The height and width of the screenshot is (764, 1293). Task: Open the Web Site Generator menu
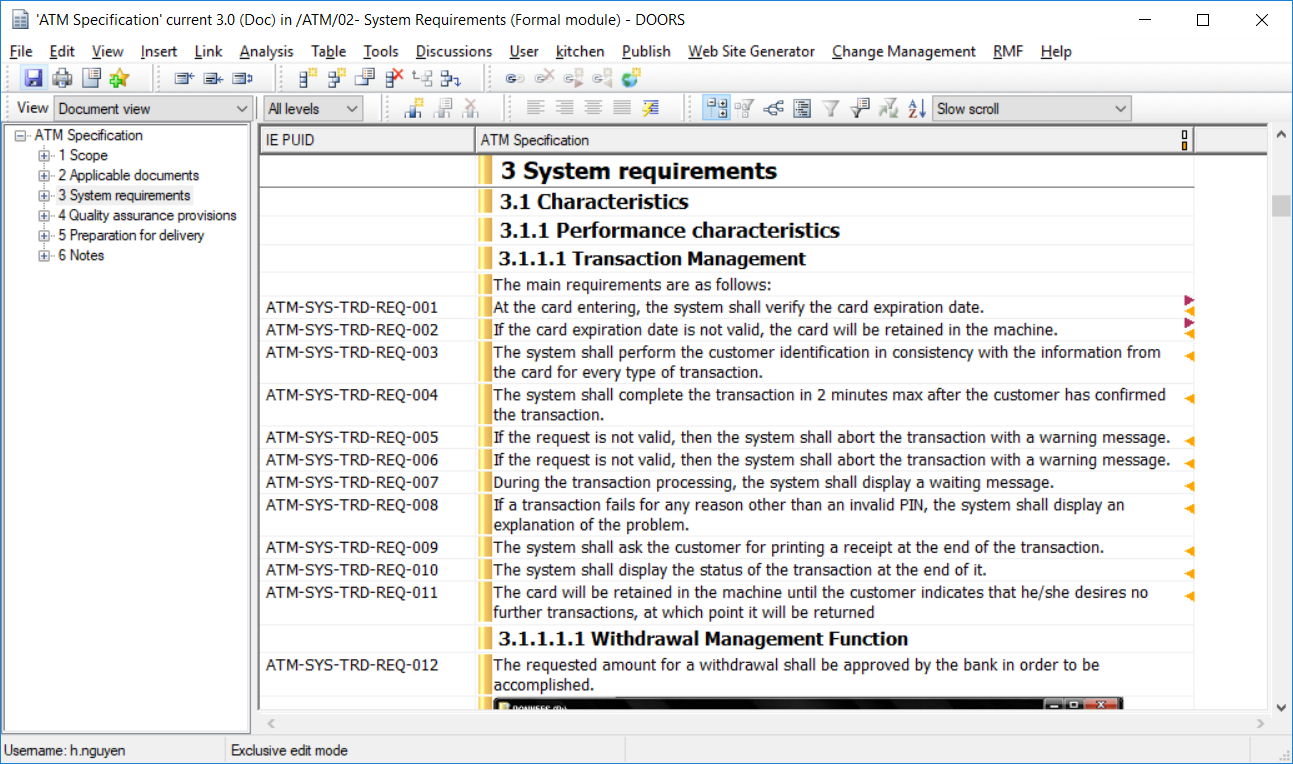(751, 51)
